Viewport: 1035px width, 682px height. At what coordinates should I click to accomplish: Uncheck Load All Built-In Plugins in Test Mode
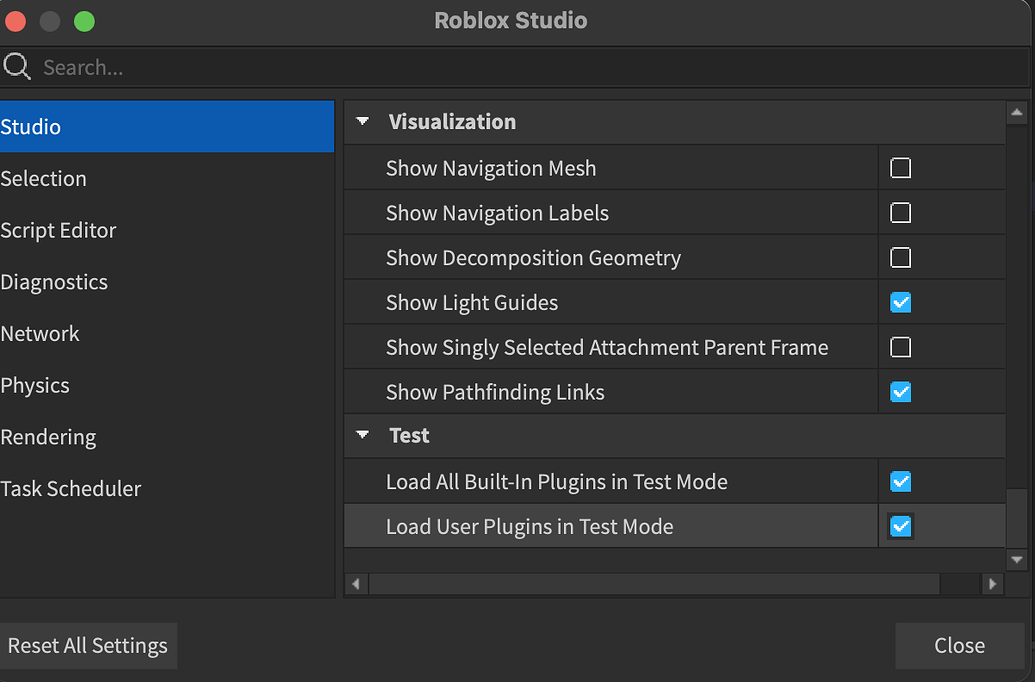pyautogui.click(x=900, y=481)
